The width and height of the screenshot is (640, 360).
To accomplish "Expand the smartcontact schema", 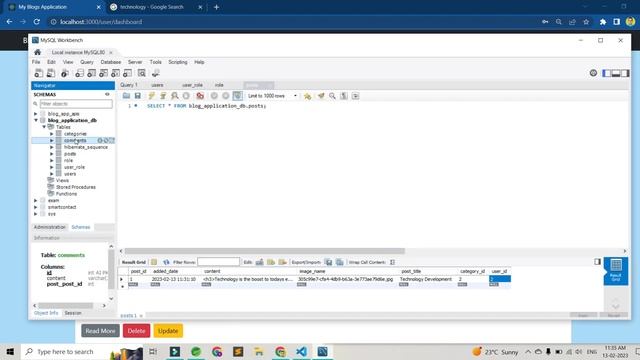I will (x=36, y=207).
